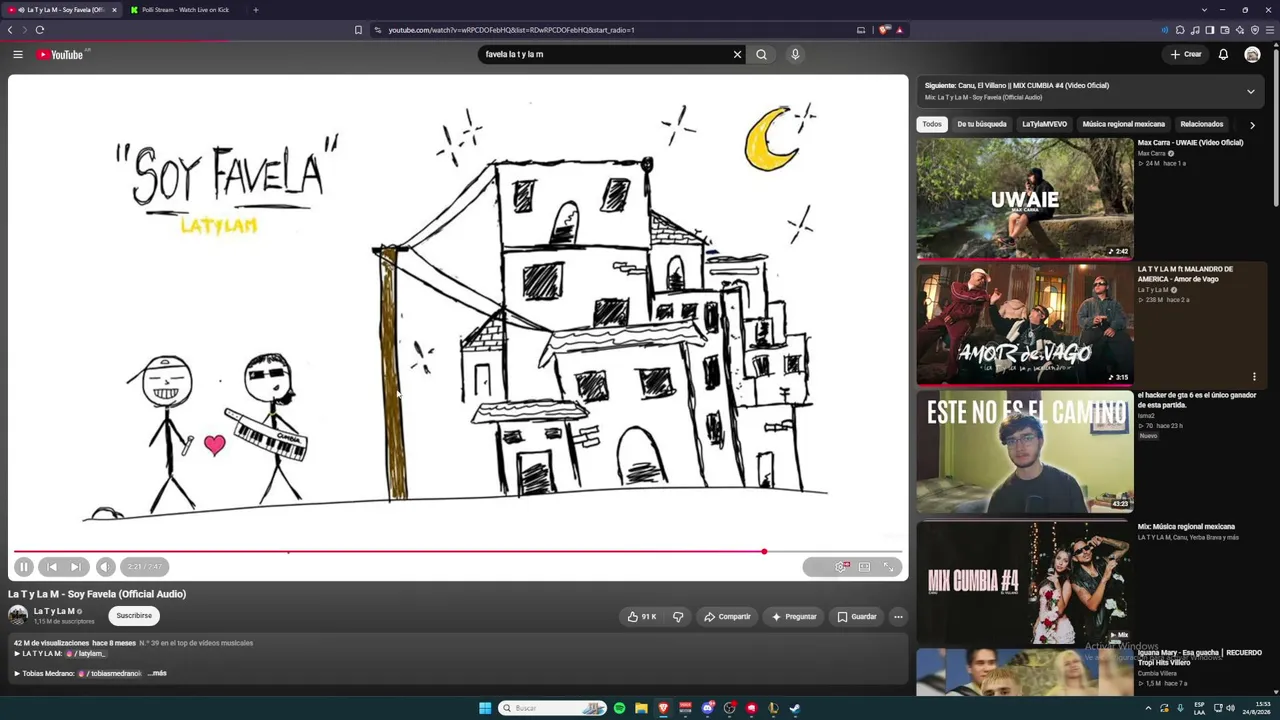Select the Todos filter chip

pyautogui.click(x=932, y=124)
